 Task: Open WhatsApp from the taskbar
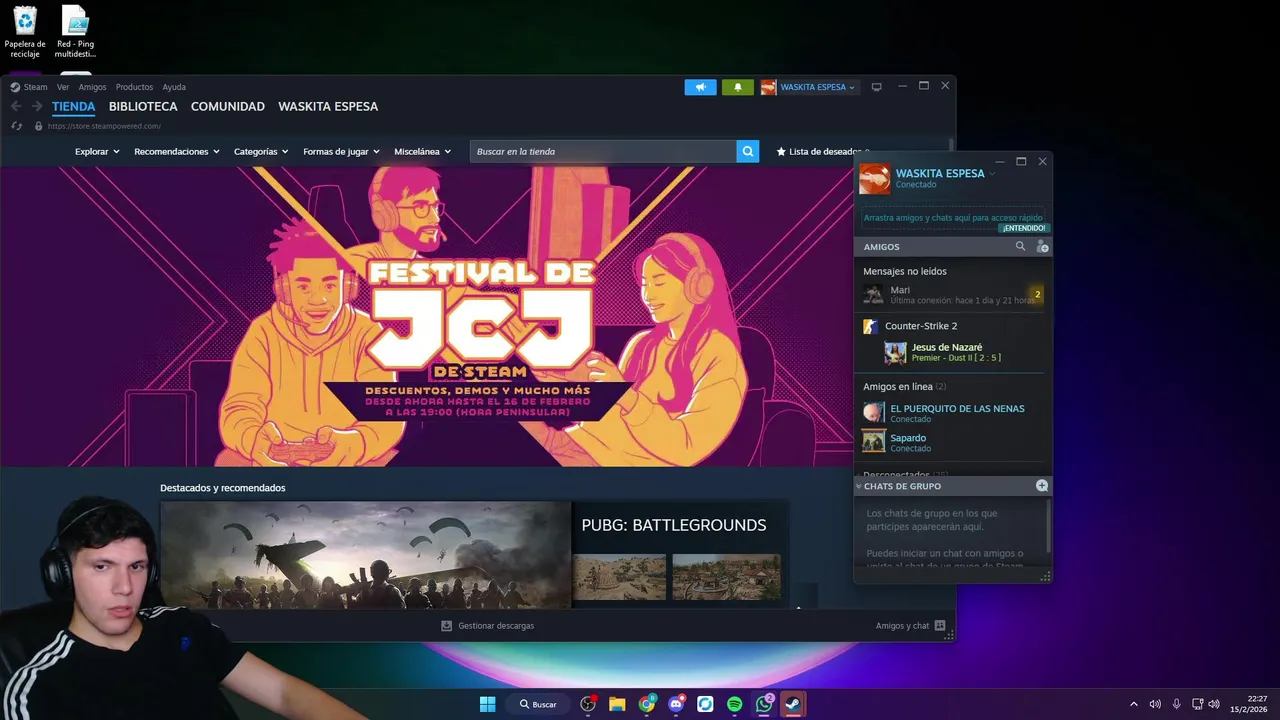(x=764, y=704)
